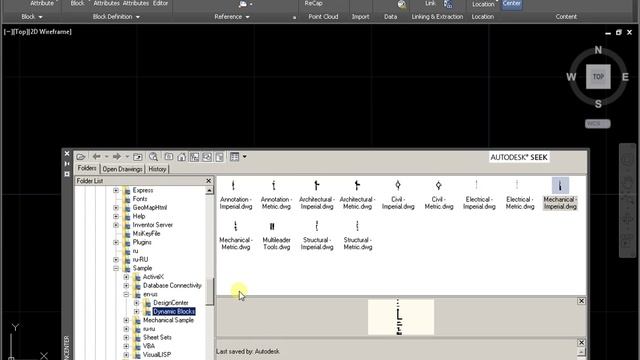
Task: Open the Block panel dropdown in ribbon
Action: [x=32, y=17]
